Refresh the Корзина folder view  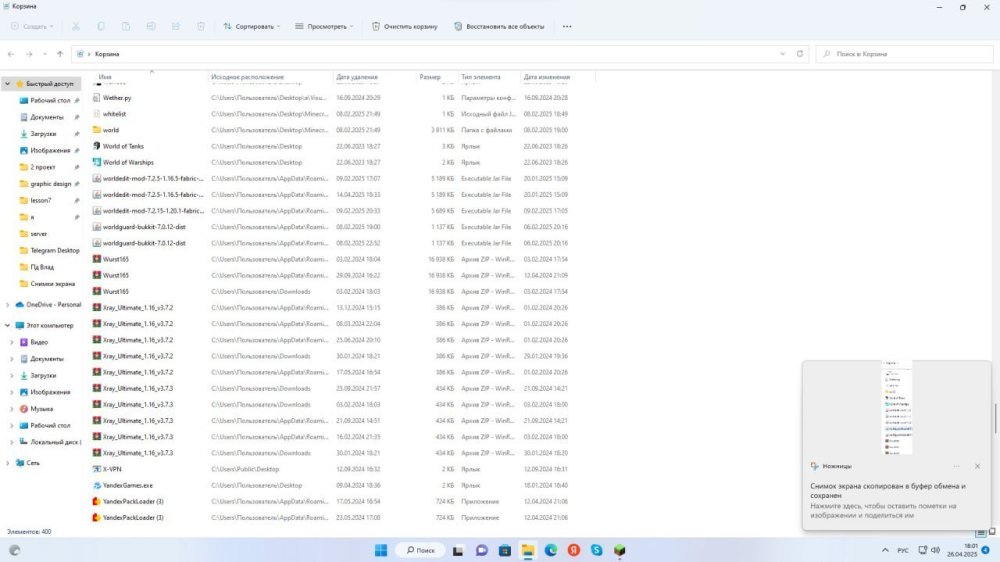coord(800,54)
